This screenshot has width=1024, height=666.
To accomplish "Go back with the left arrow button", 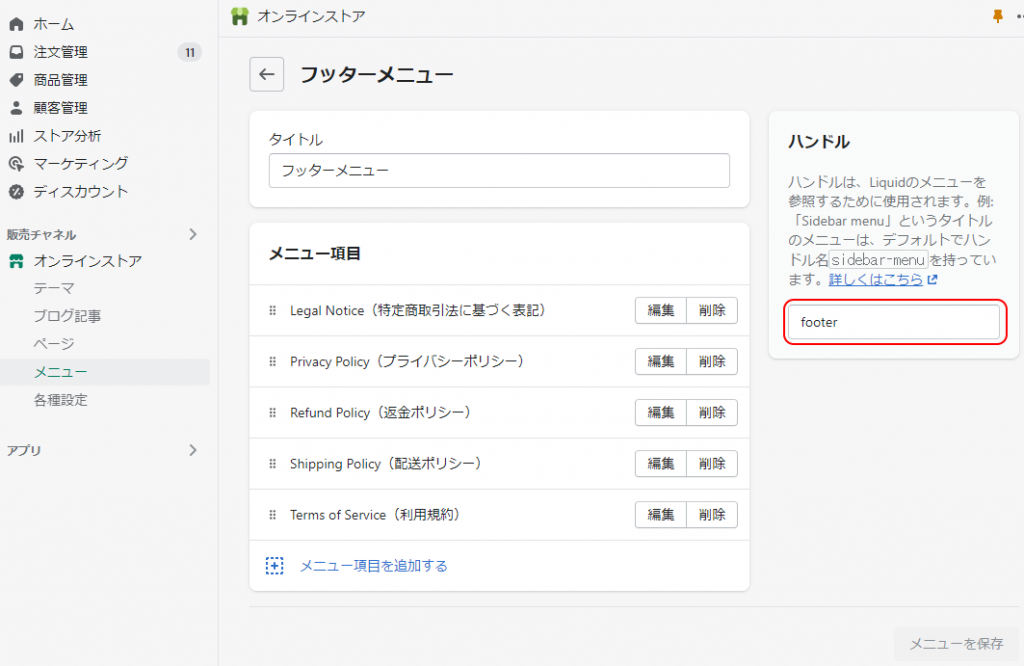I will [266, 74].
